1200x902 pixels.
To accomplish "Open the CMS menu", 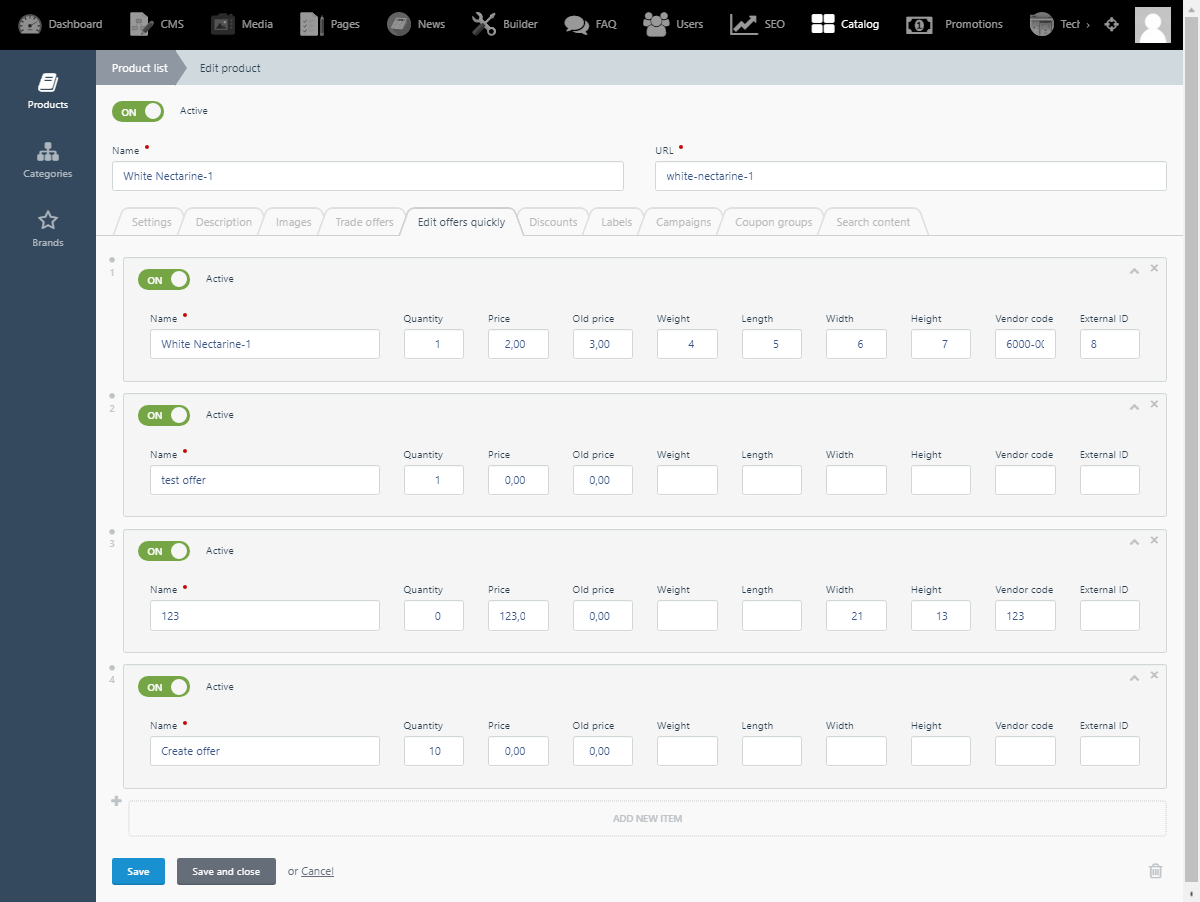I will (158, 24).
